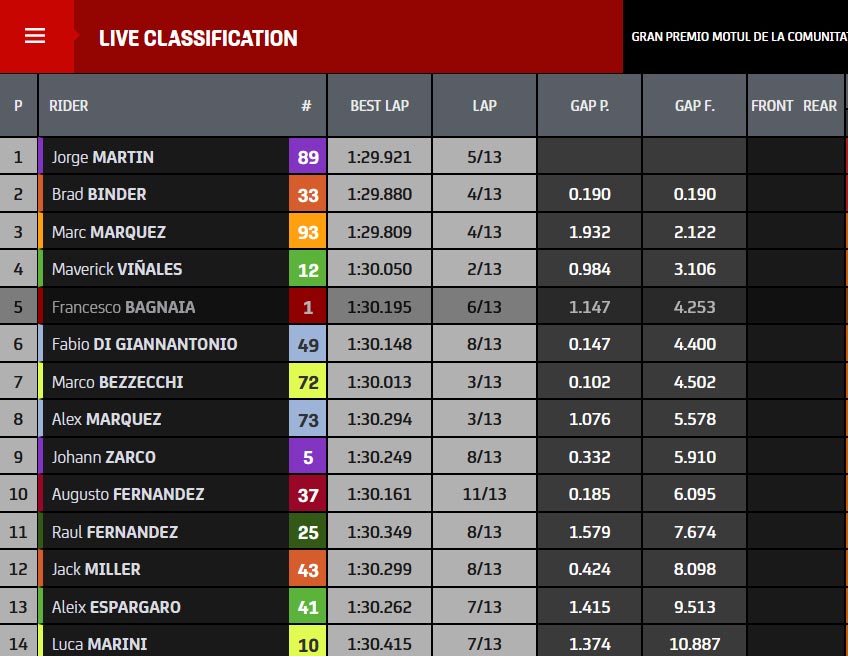Click the RIDER column header
The height and width of the screenshot is (656, 848).
[69, 105]
